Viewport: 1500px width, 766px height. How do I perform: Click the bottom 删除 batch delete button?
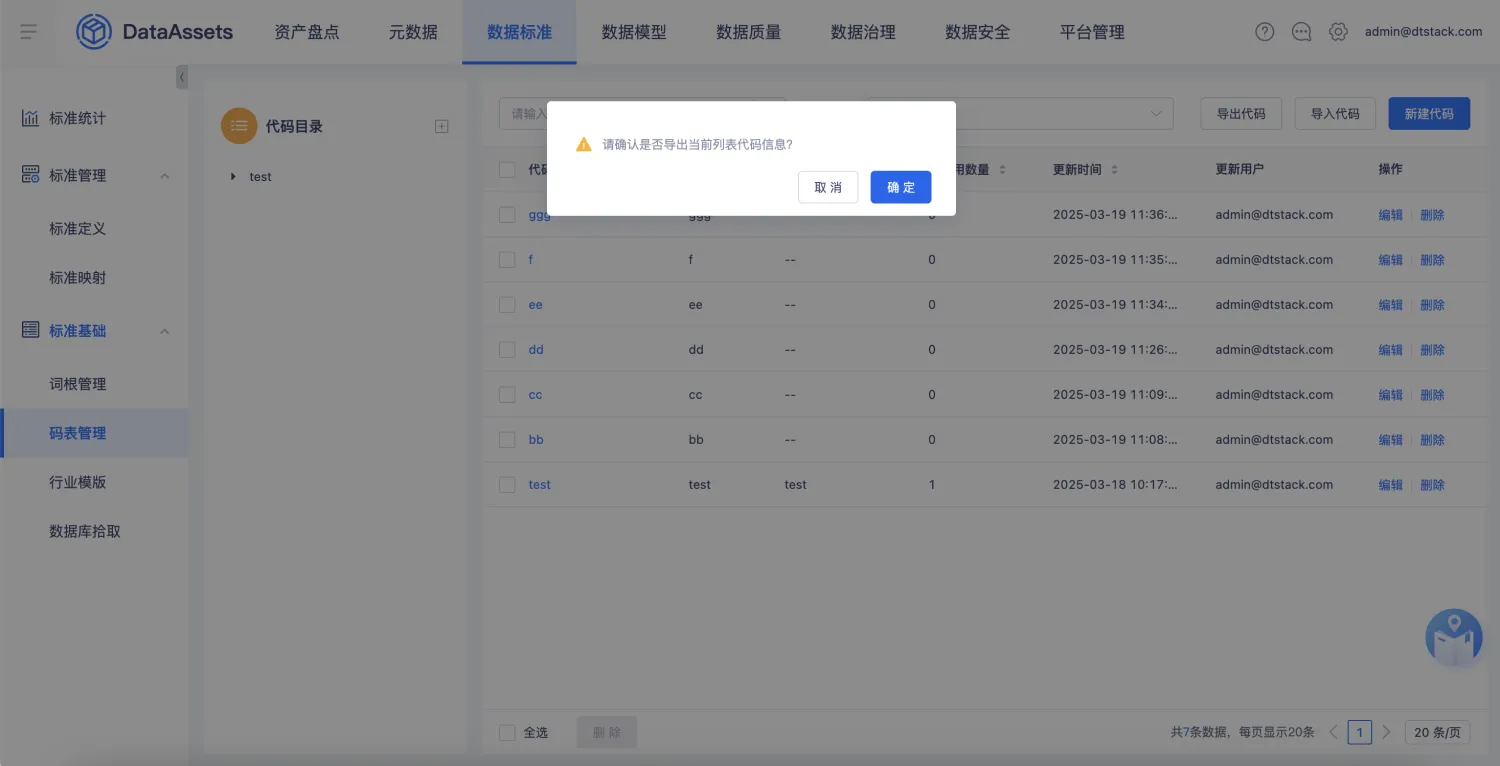click(x=607, y=732)
